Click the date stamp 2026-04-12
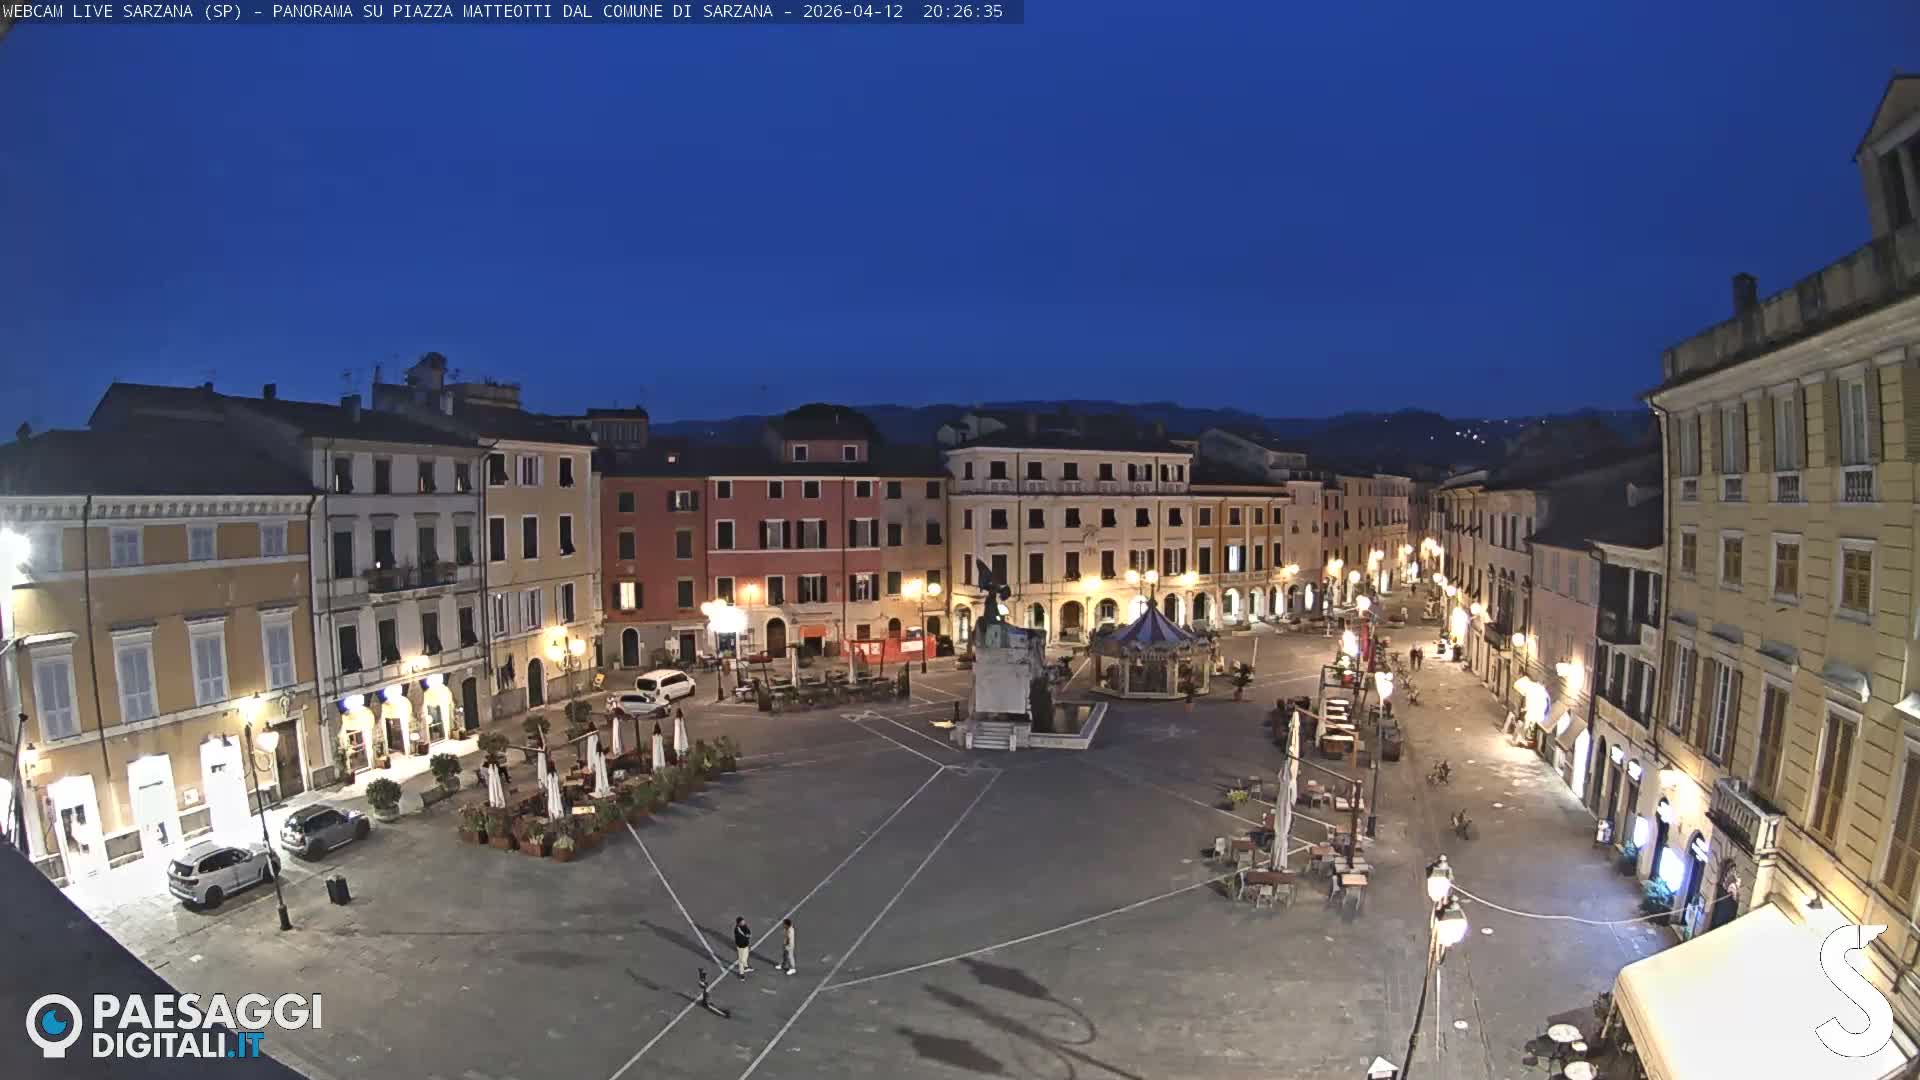1920x1080 pixels. click(x=852, y=11)
